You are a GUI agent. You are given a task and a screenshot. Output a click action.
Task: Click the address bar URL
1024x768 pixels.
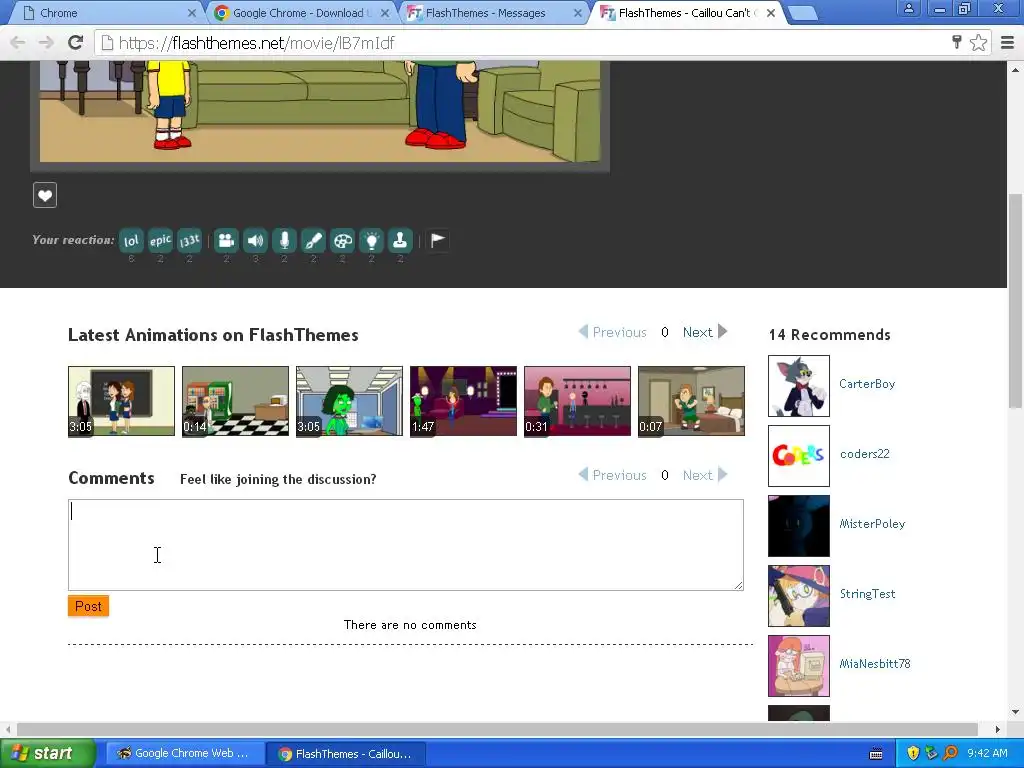(256, 43)
